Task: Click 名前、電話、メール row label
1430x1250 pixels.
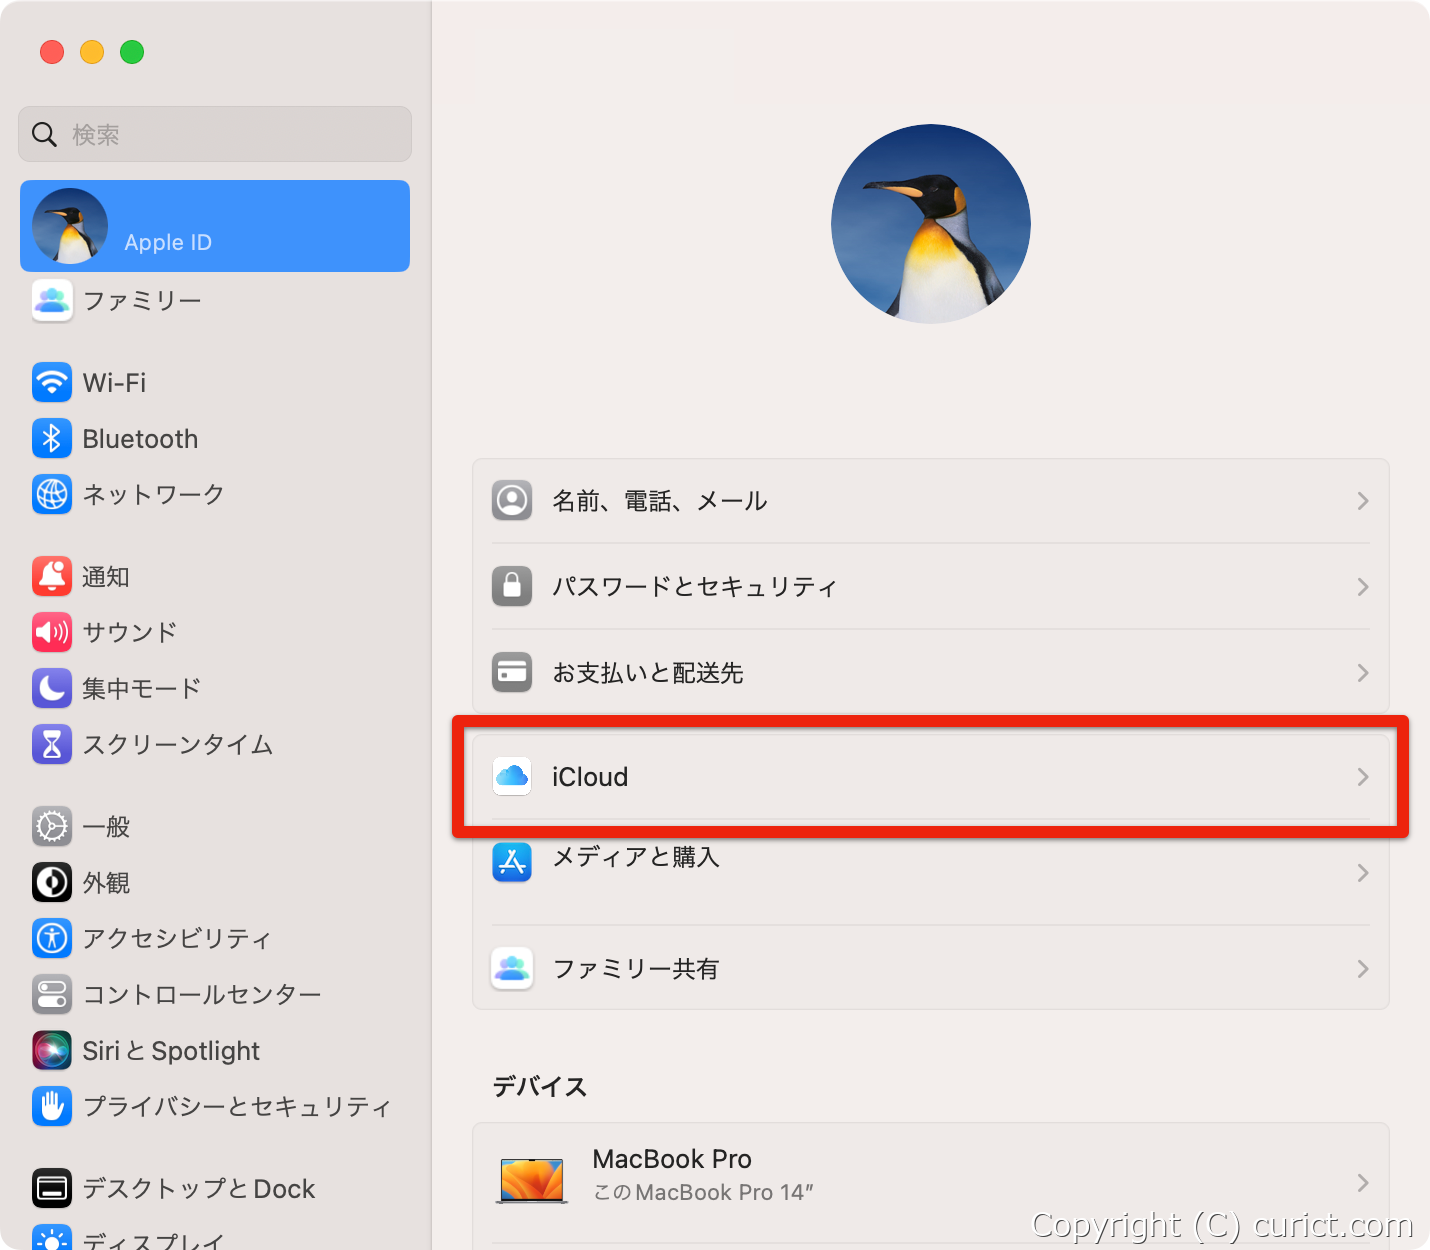Action: 660,501
